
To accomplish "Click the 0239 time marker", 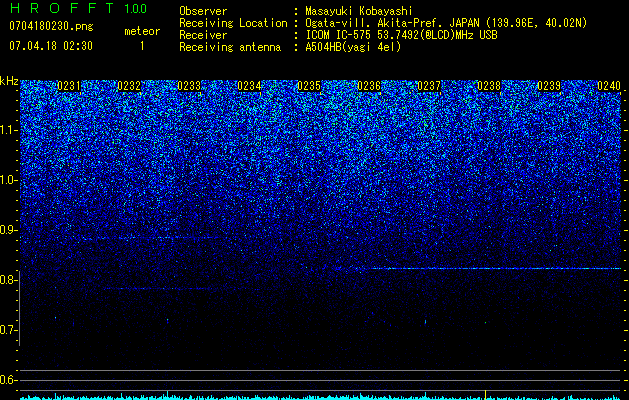I will 549,86.
